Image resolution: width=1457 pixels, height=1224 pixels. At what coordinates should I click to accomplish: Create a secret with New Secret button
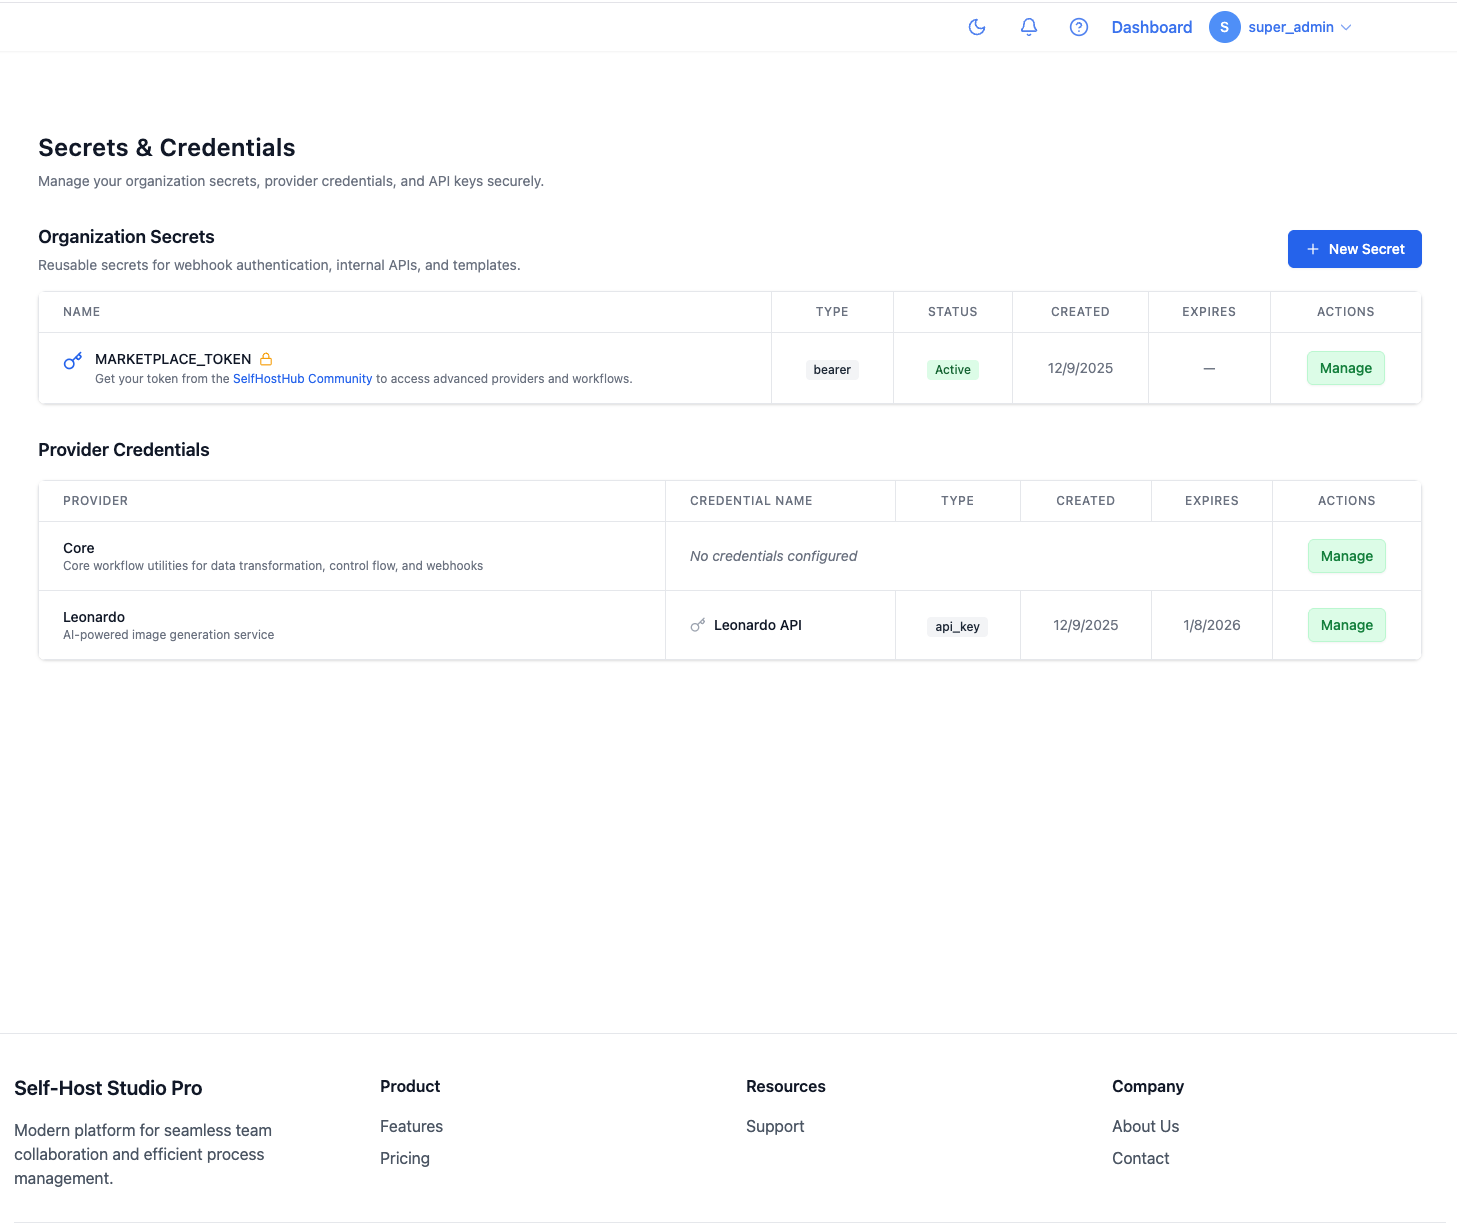pos(1354,249)
